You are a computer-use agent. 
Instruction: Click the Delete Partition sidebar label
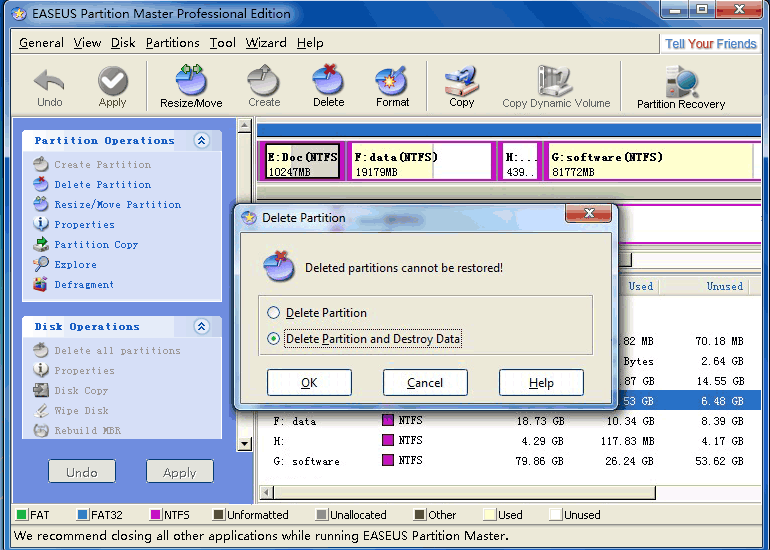pos(103,184)
